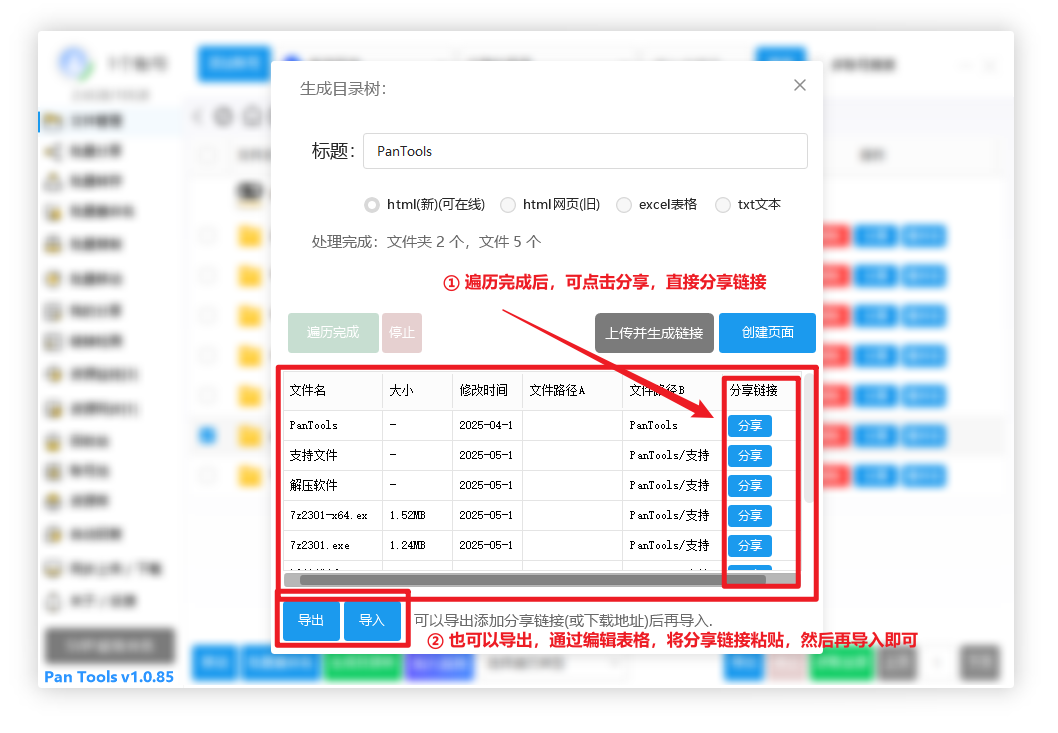Click 分享 next to 7z2301.exe

[x=749, y=546]
